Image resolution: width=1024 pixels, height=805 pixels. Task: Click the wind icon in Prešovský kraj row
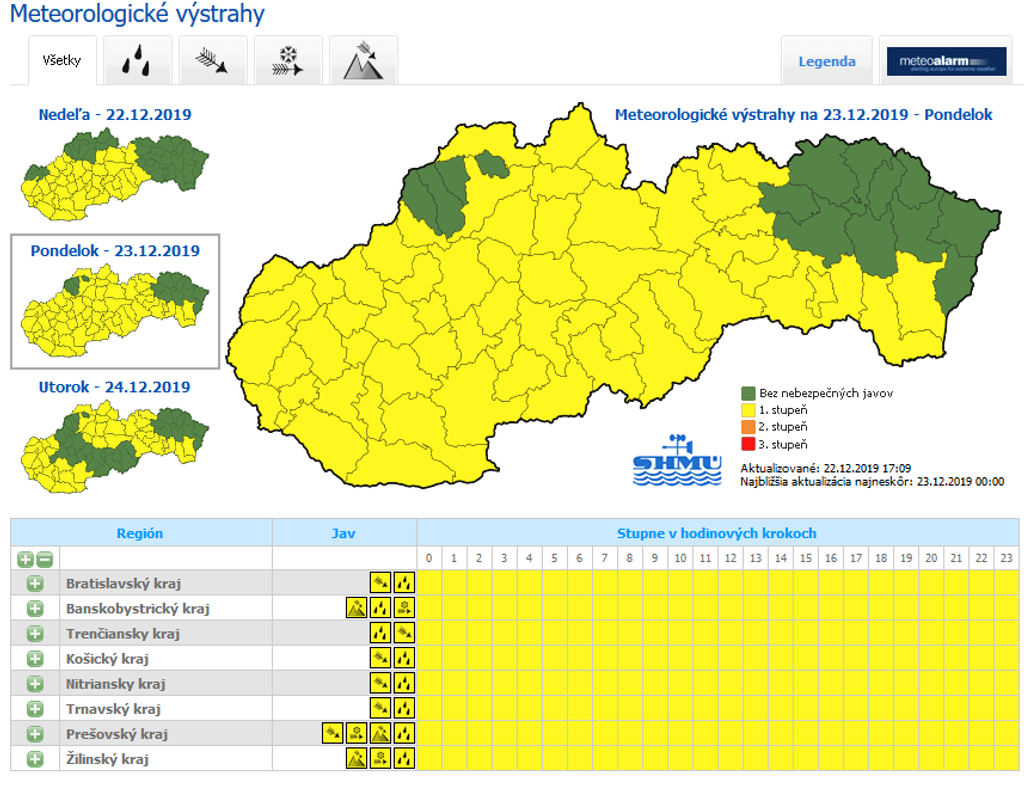[x=332, y=734]
